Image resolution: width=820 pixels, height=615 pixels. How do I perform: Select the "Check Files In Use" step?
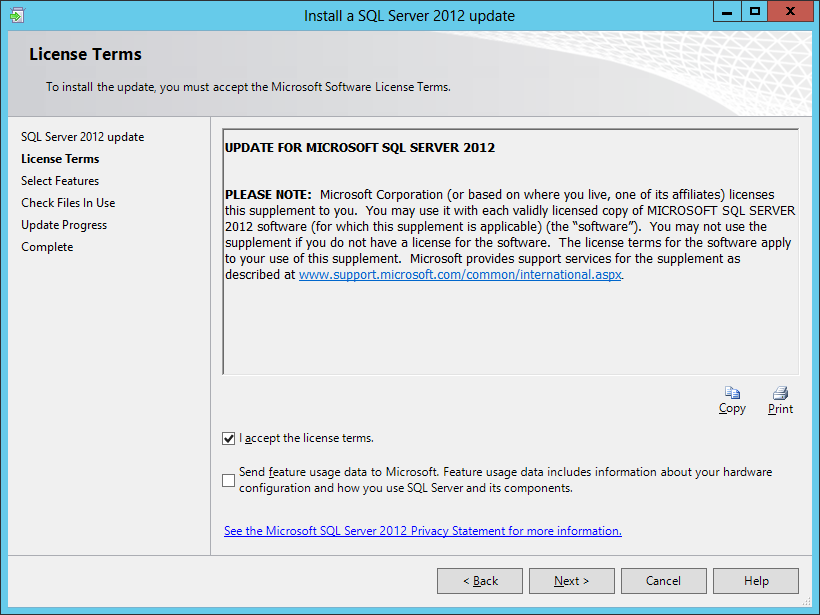[68, 203]
